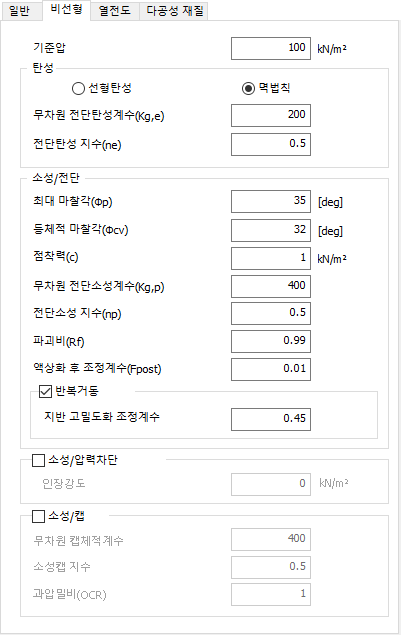This screenshot has width=401, height=635.
Task: Click the 비선형 tab
Action: pyautogui.click(x=66, y=10)
